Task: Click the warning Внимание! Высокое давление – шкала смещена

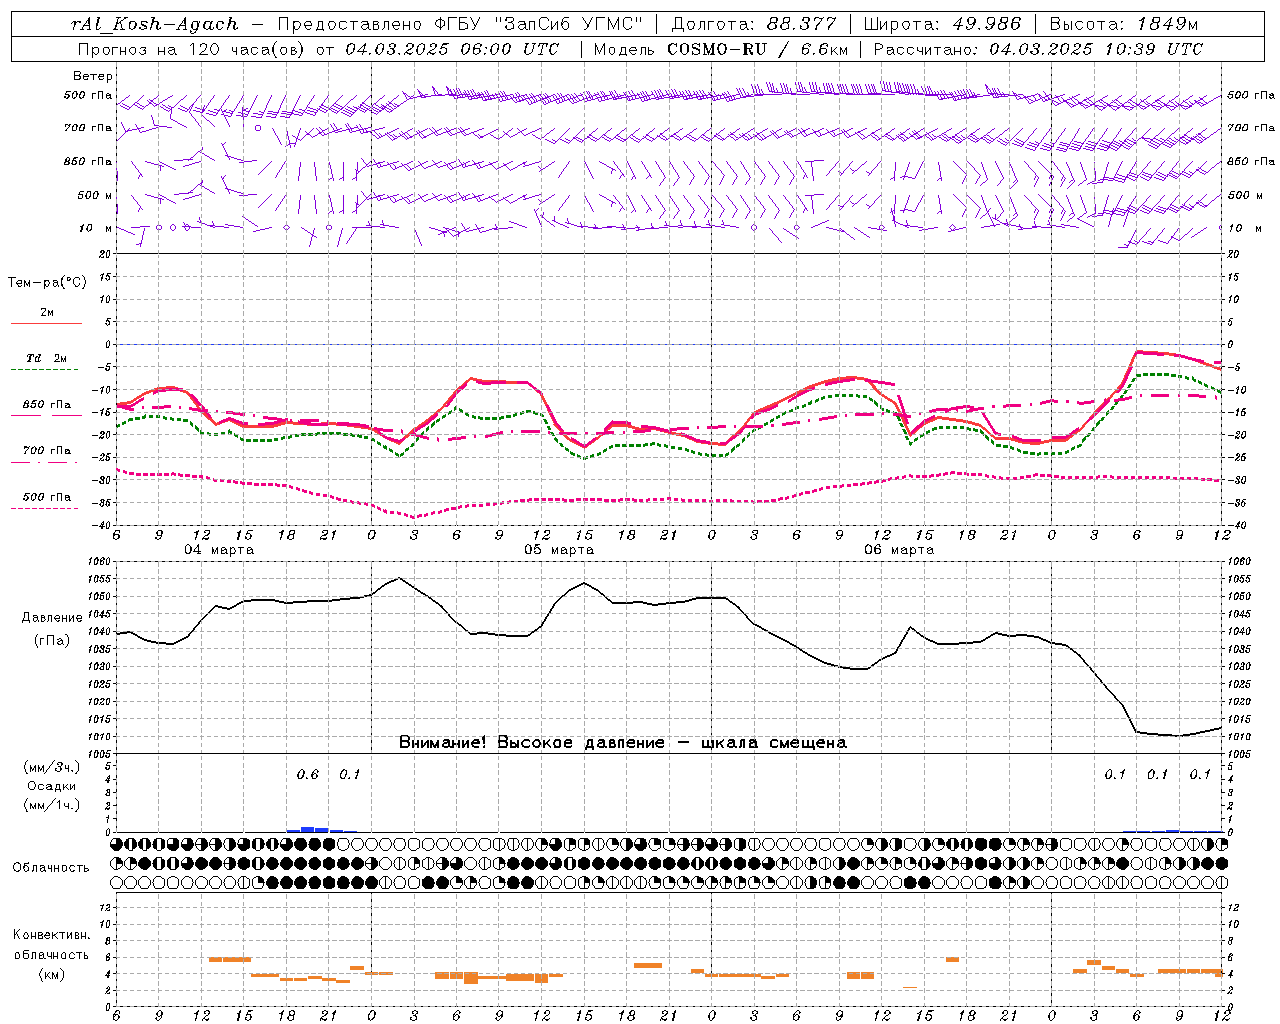Action: pyautogui.click(x=623, y=743)
